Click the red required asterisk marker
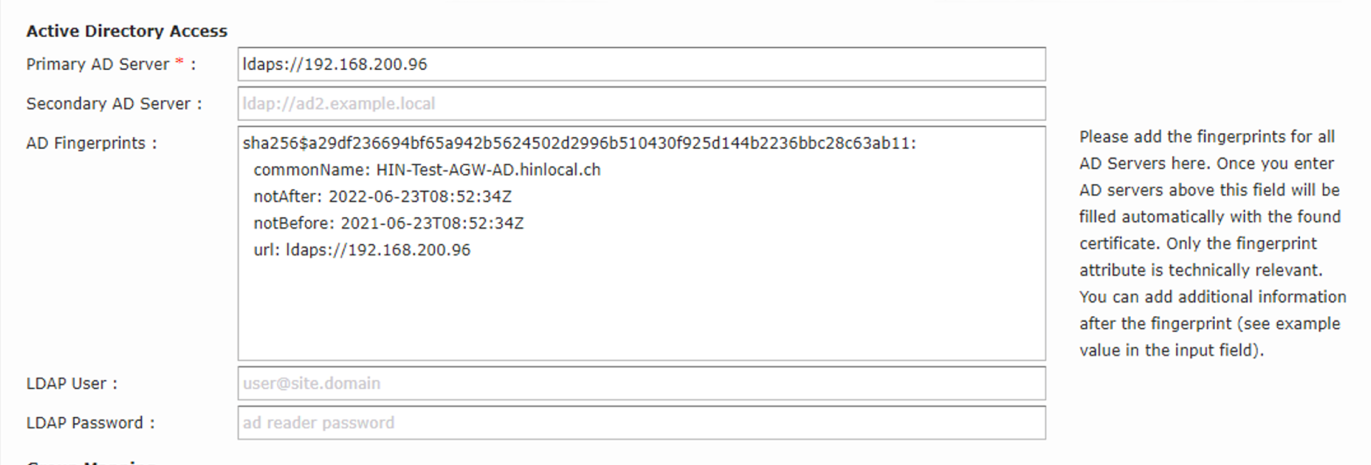The width and height of the screenshot is (1371, 465). tap(179, 63)
